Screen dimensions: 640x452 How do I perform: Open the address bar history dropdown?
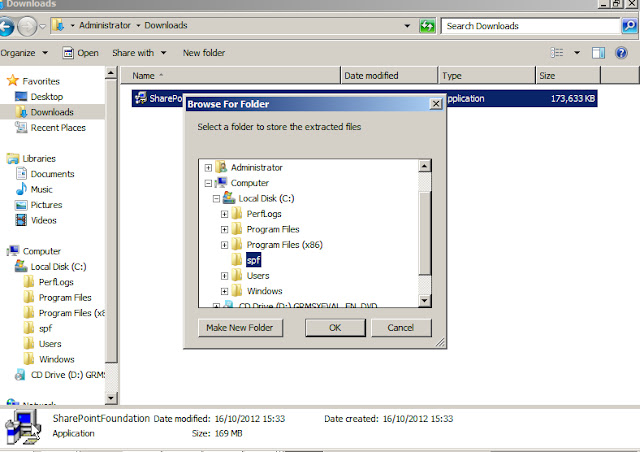407,26
